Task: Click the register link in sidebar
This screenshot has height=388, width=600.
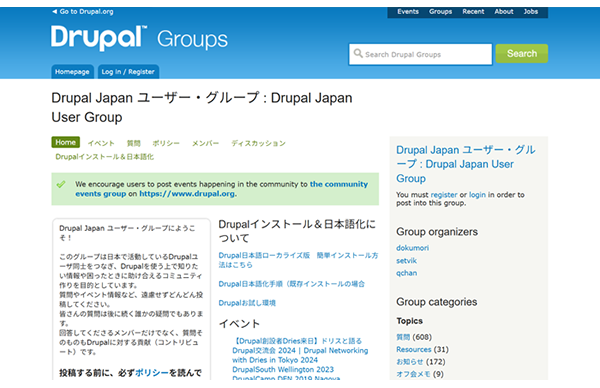Action: point(444,195)
